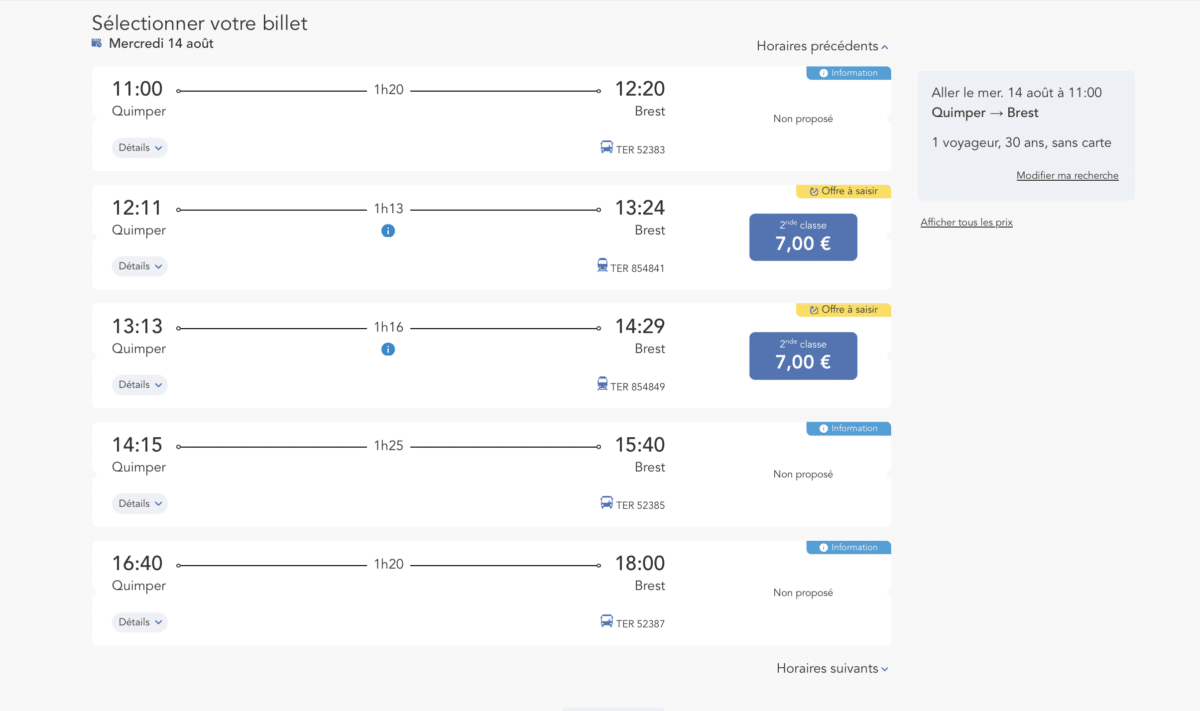Open Détails of the 14:15 journey
Screen dimensions: 1200x711
pyautogui.click(x=139, y=504)
